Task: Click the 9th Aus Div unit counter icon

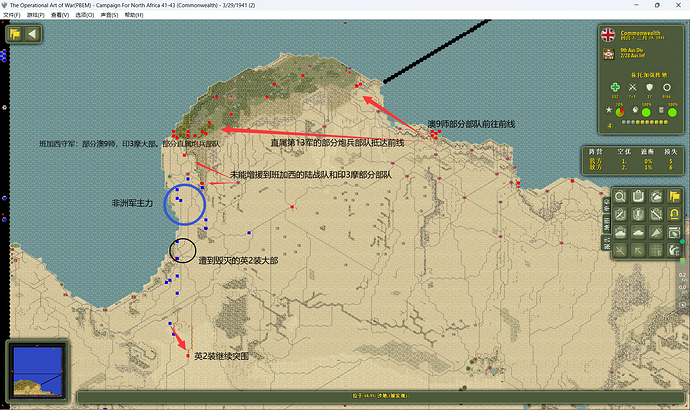Action: pyautogui.click(x=609, y=54)
